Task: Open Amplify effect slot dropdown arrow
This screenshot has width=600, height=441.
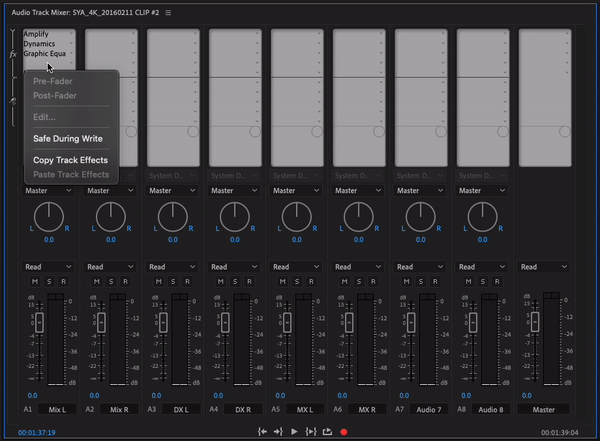Action: tap(72, 34)
